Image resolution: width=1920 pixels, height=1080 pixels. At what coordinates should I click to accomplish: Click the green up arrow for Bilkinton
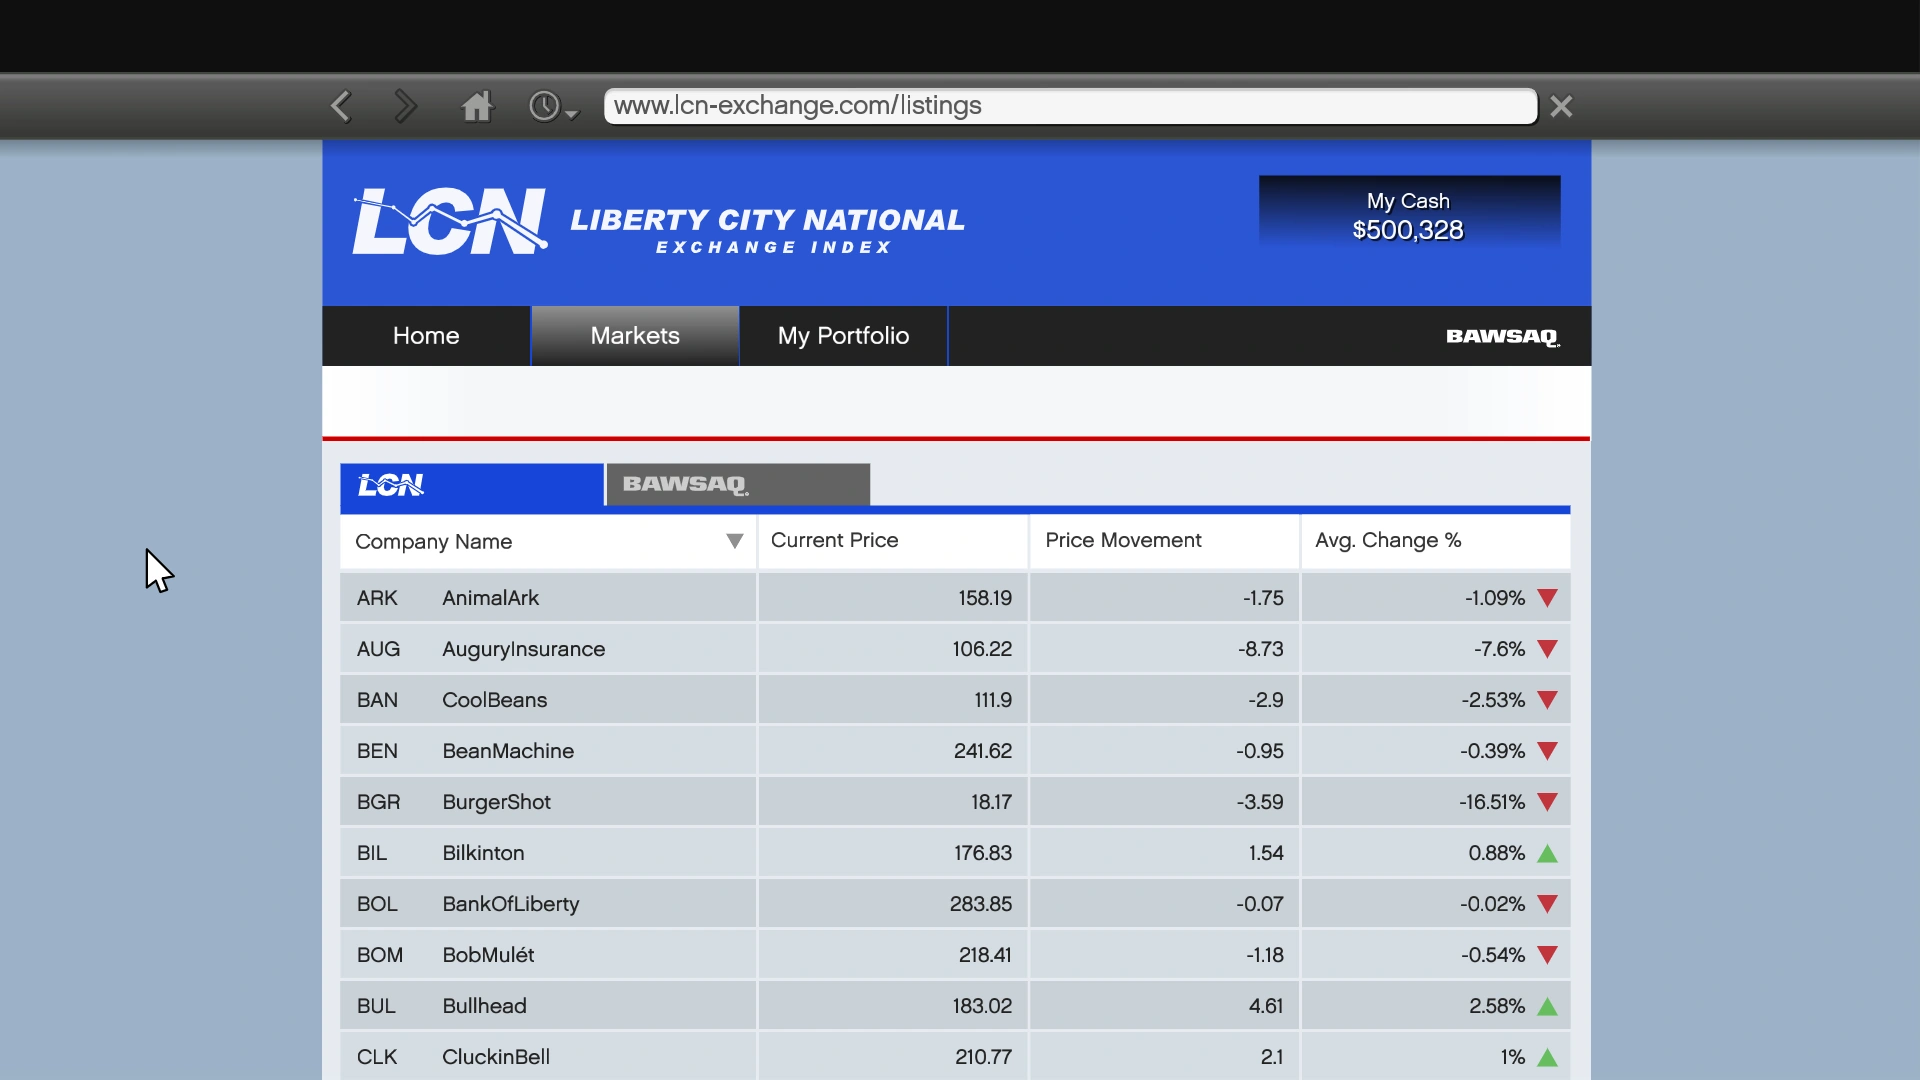[x=1547, y=853]
